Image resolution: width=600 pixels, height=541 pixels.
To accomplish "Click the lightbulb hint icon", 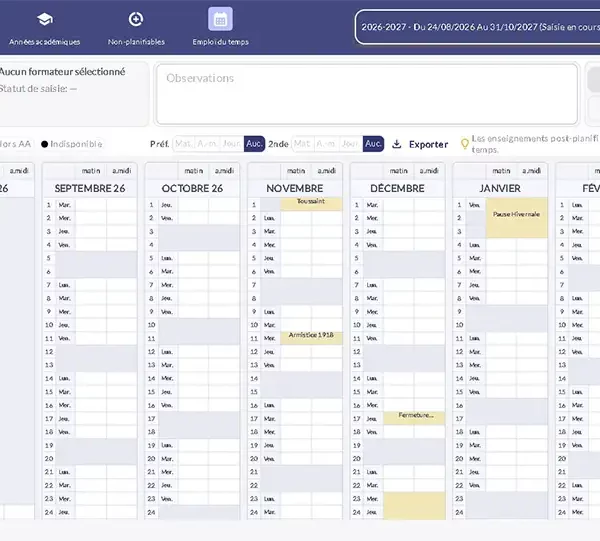I will click(465, 144).
